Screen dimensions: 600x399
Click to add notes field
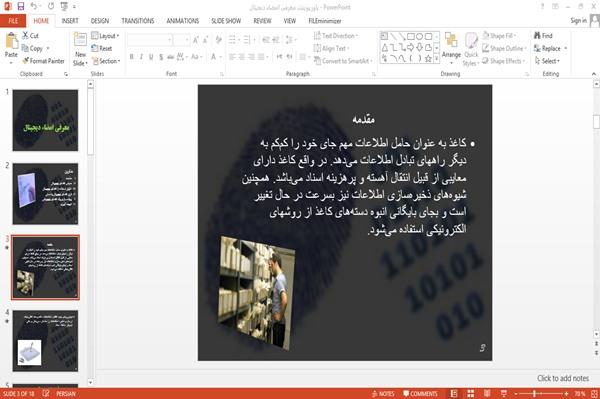(x=562, y=378)
